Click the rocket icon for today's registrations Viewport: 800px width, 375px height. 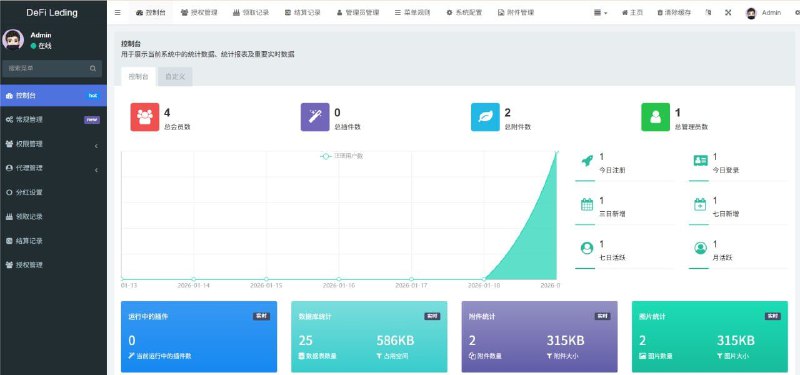point(587,161)
